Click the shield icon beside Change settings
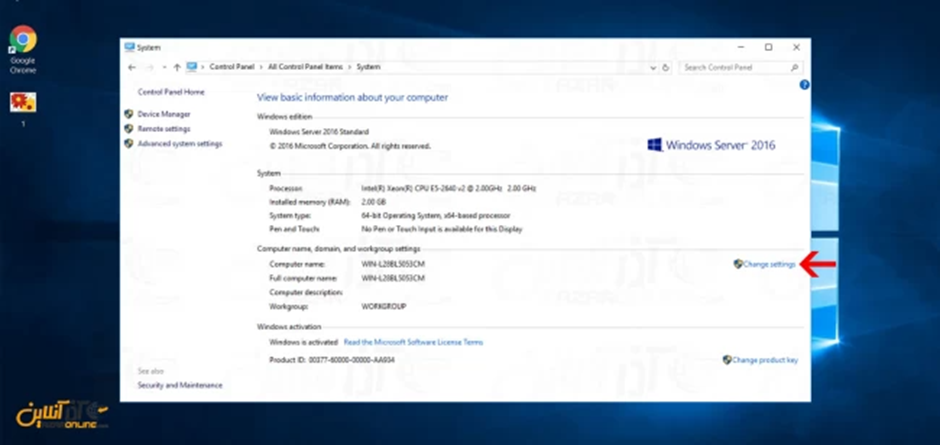 pos(738,264)
